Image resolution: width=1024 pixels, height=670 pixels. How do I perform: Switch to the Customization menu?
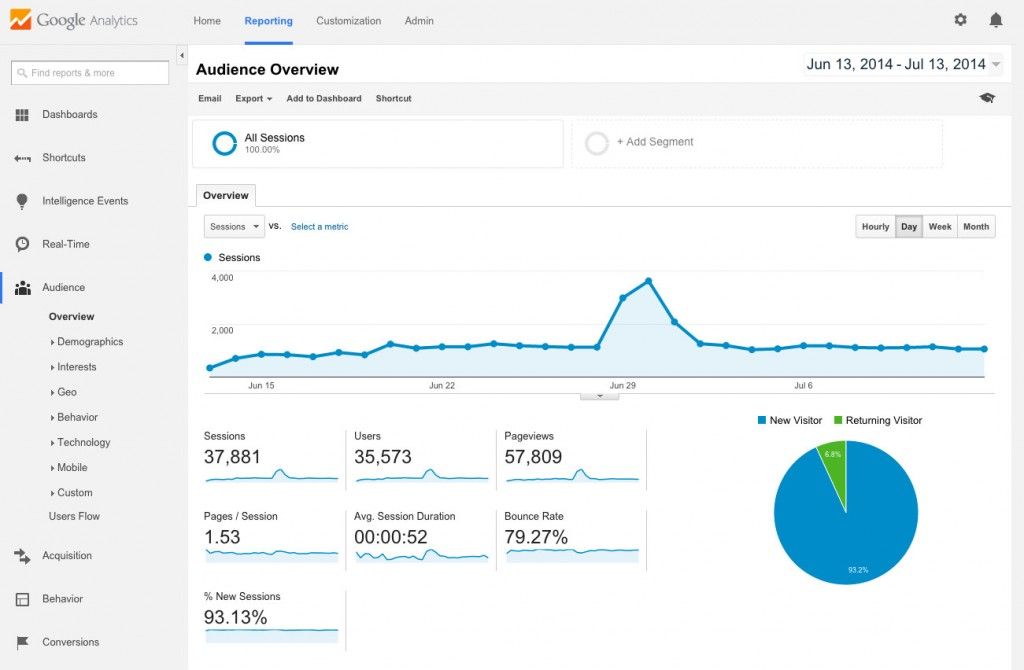click(x=348, y=20)
